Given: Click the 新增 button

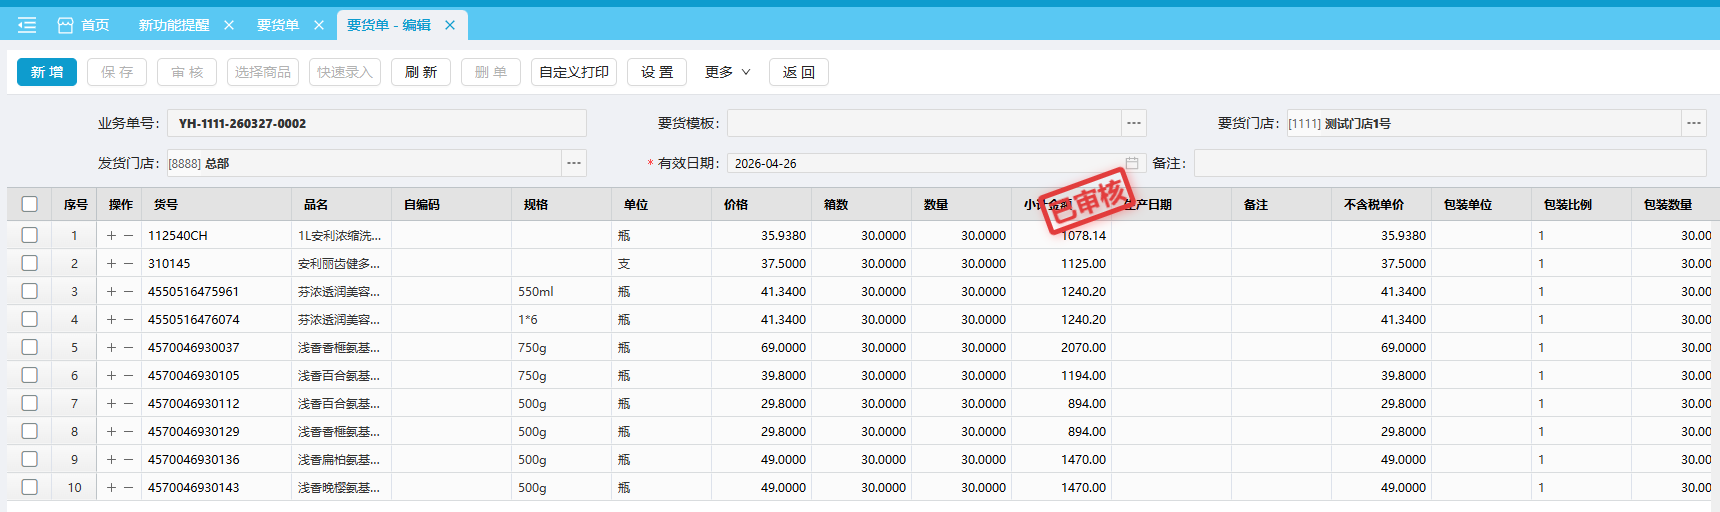Looking at the screenshot, I should 47,72.
